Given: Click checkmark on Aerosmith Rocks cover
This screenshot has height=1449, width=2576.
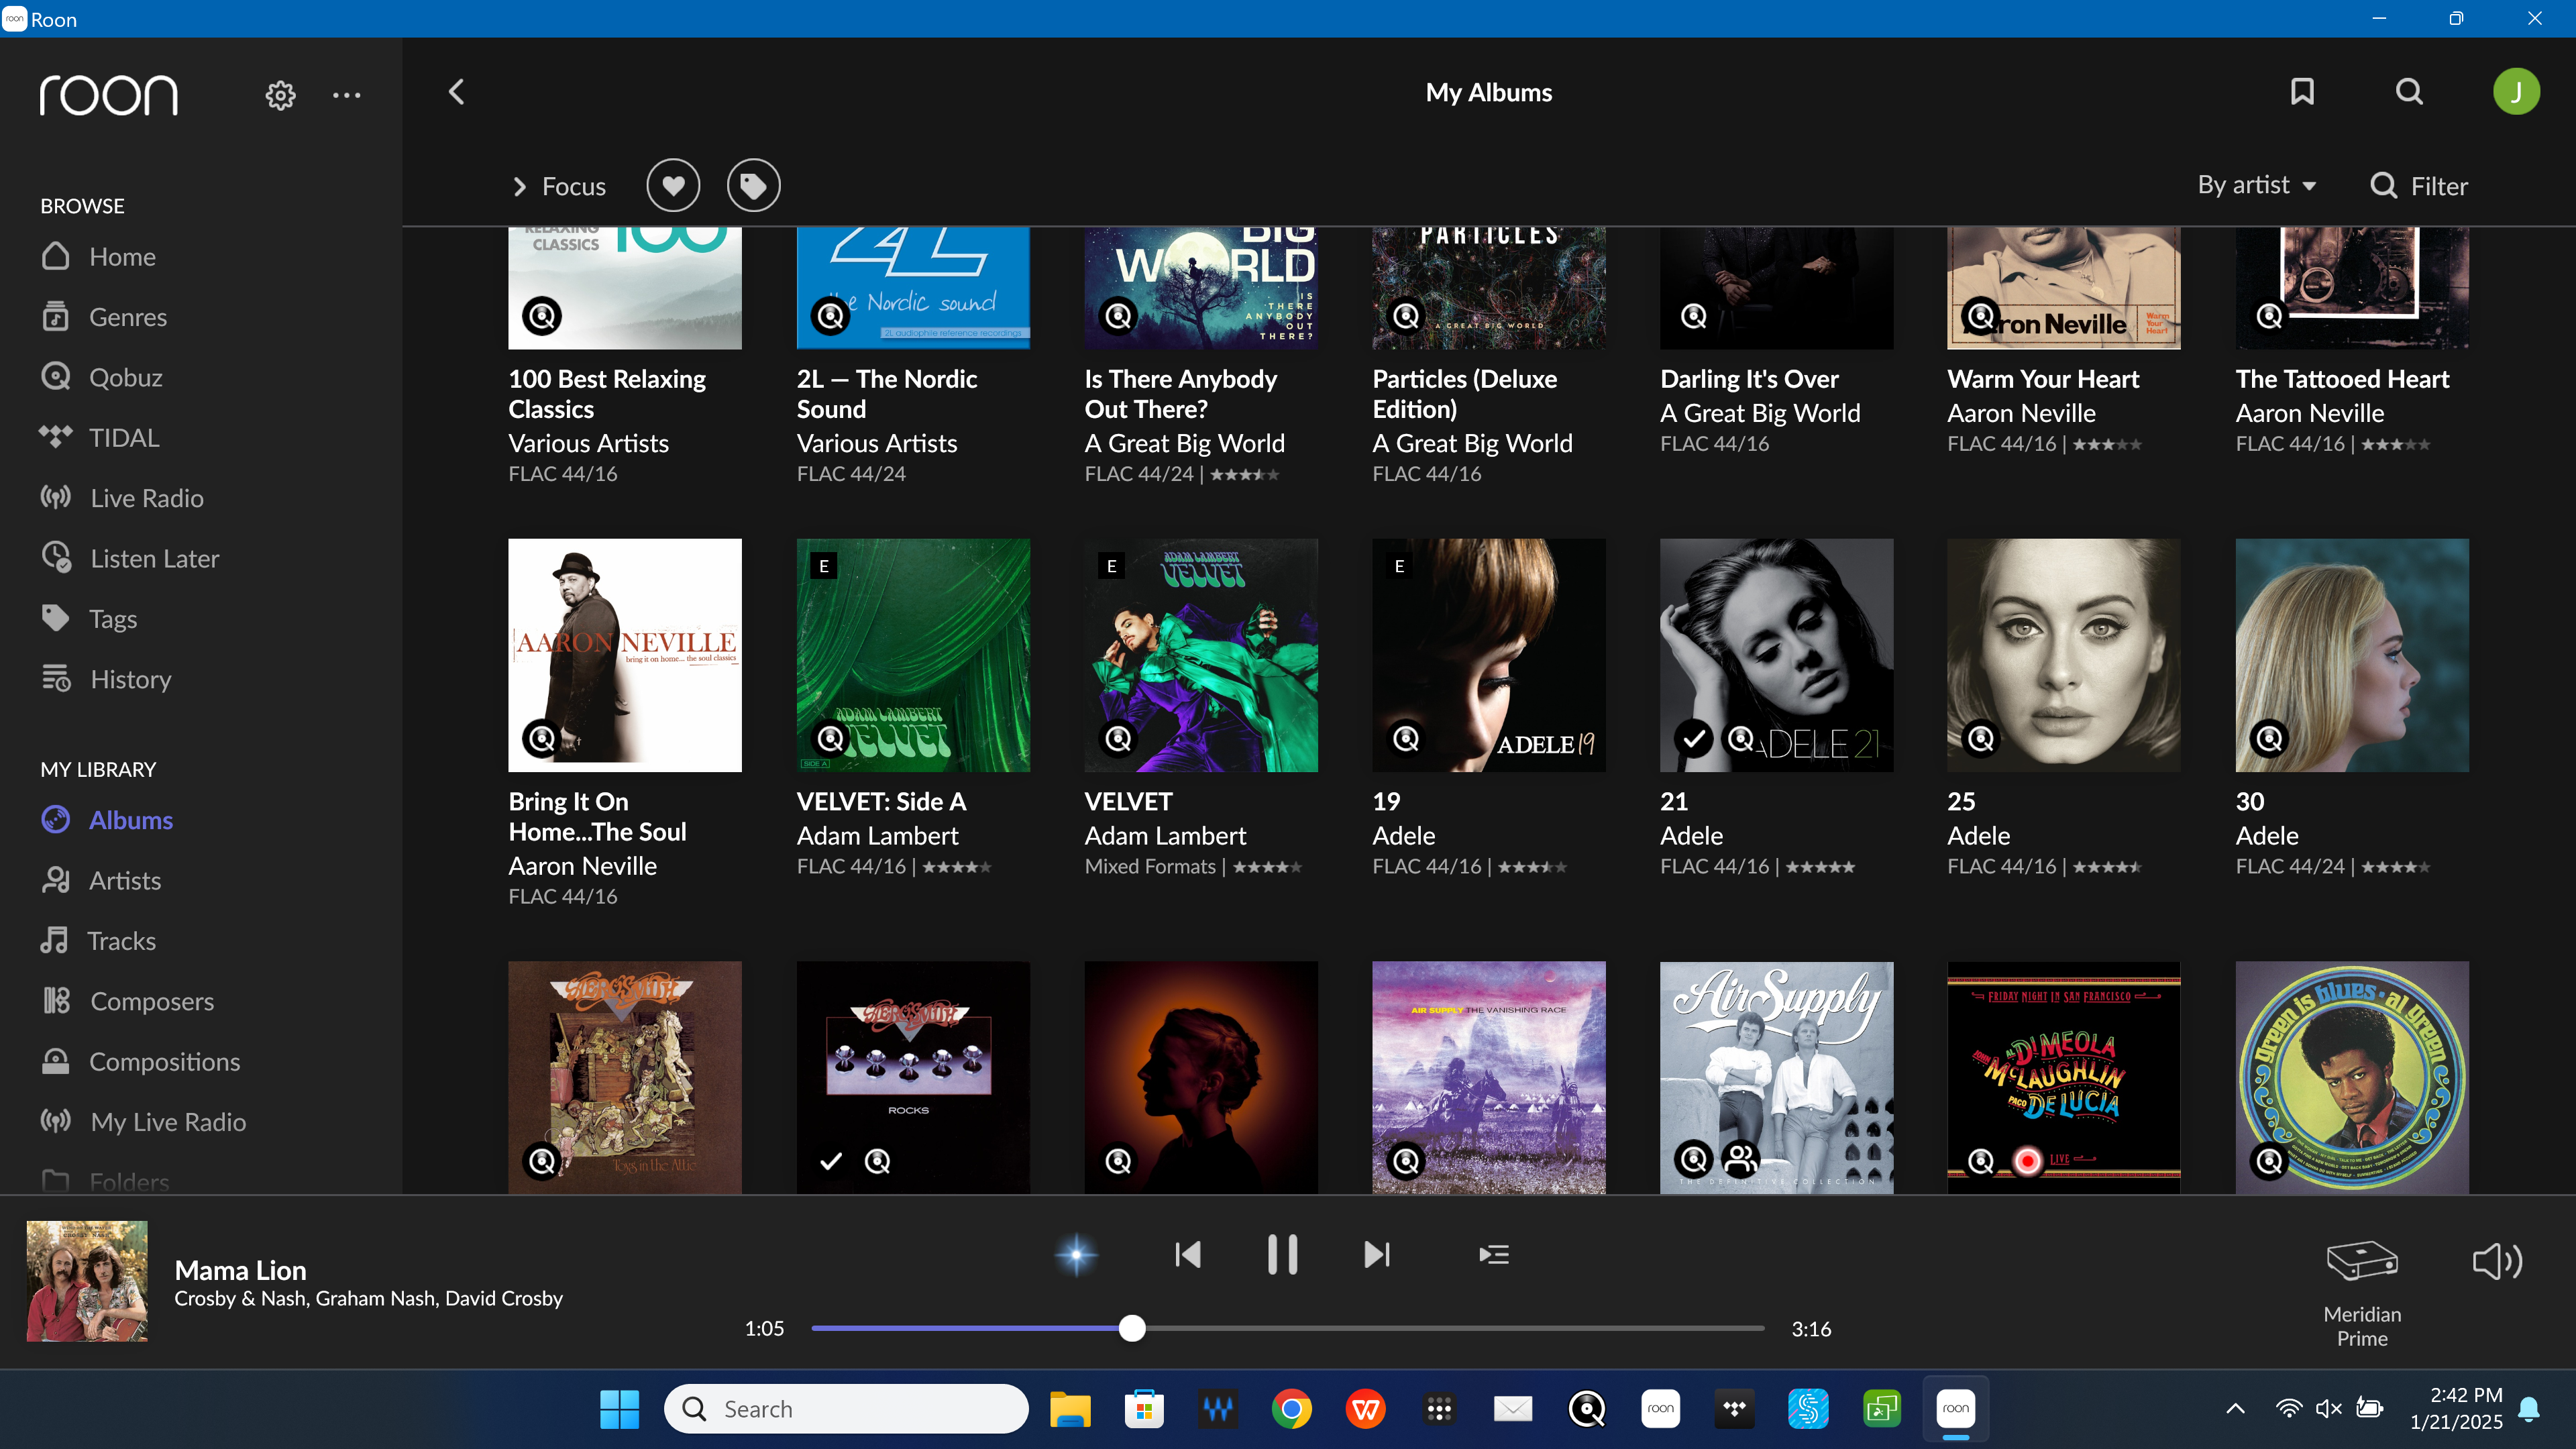Looking at the screenshot, I should [830, 1161].
